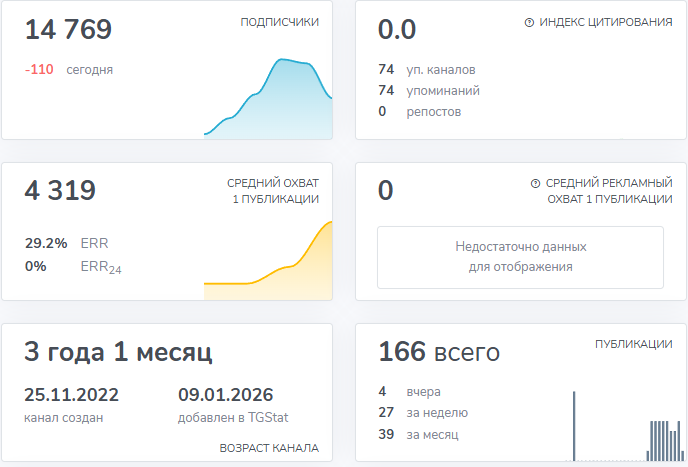688x467 pixels.
Task: Click the 27 за неделю publications stat
Action: click(x=422, y=413)
